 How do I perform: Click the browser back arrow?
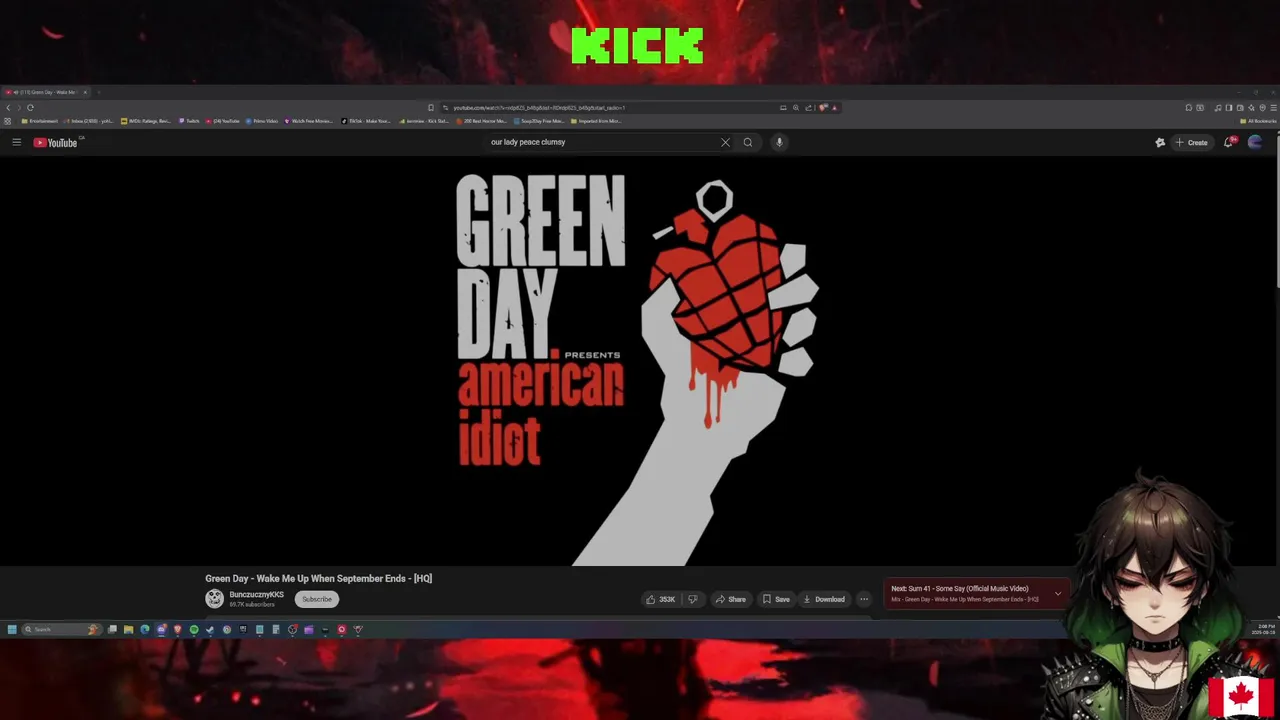pos(8,107)
